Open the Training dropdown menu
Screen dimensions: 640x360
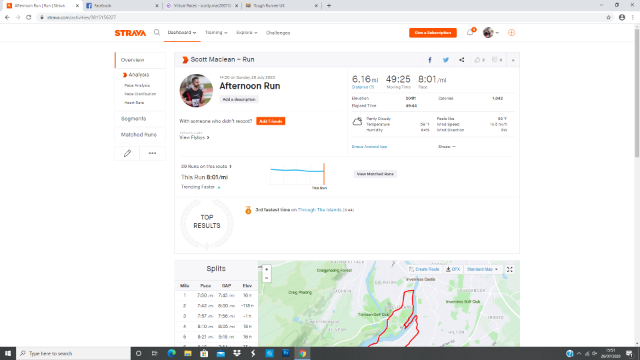(216, 33)
